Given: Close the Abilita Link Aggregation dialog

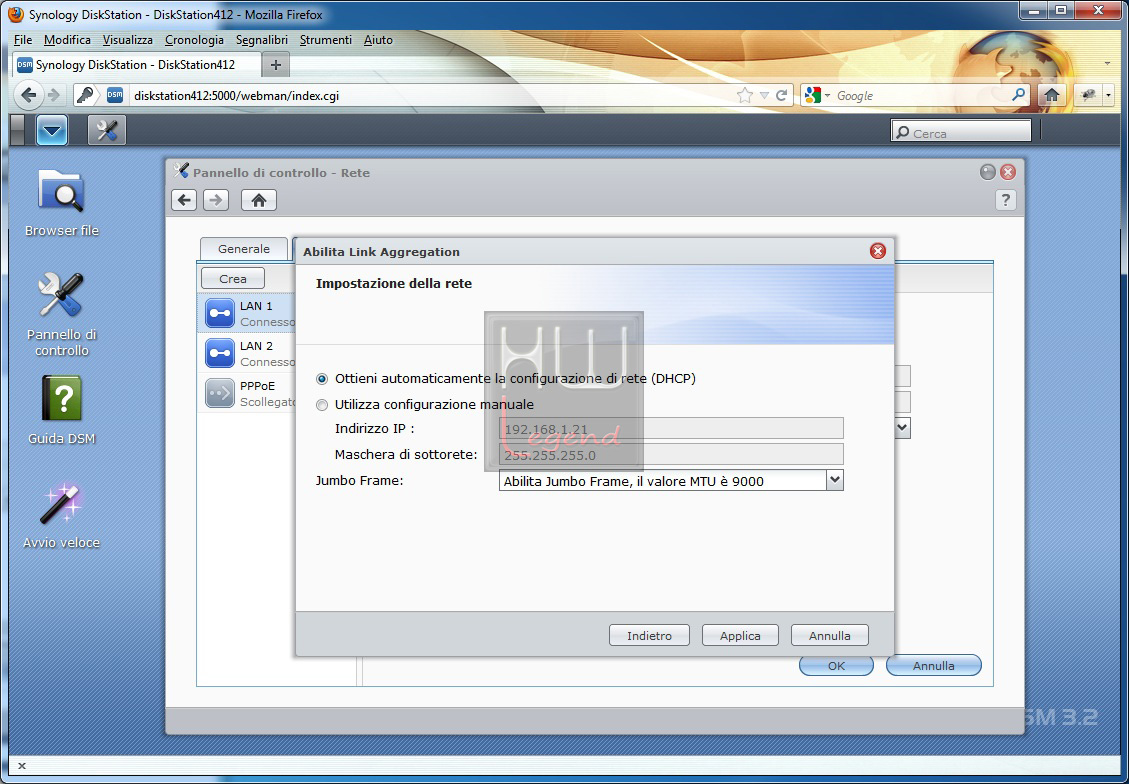Looking at the screenshot, I should (x=878, y=251).
